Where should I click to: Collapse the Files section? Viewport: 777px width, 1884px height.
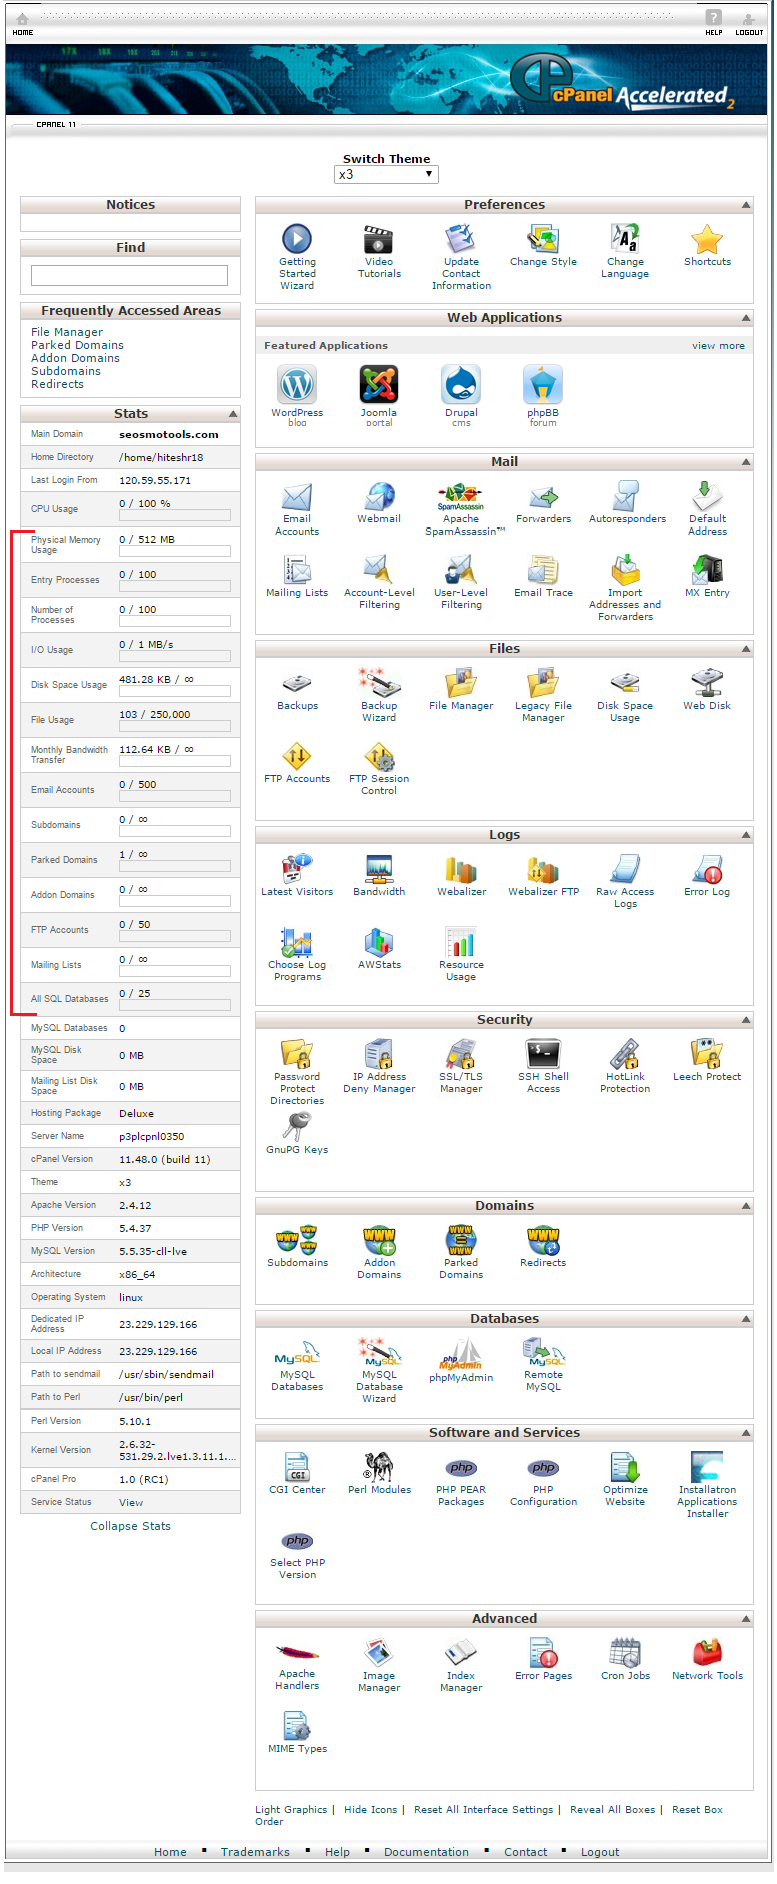tap(746, 649)
